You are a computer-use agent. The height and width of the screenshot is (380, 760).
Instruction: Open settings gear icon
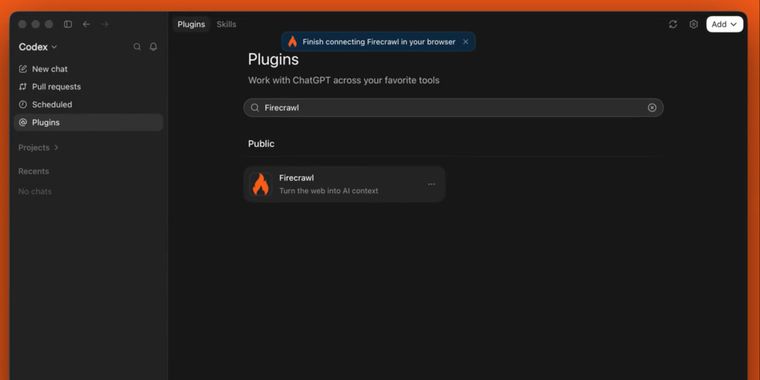tap(694, 24)
